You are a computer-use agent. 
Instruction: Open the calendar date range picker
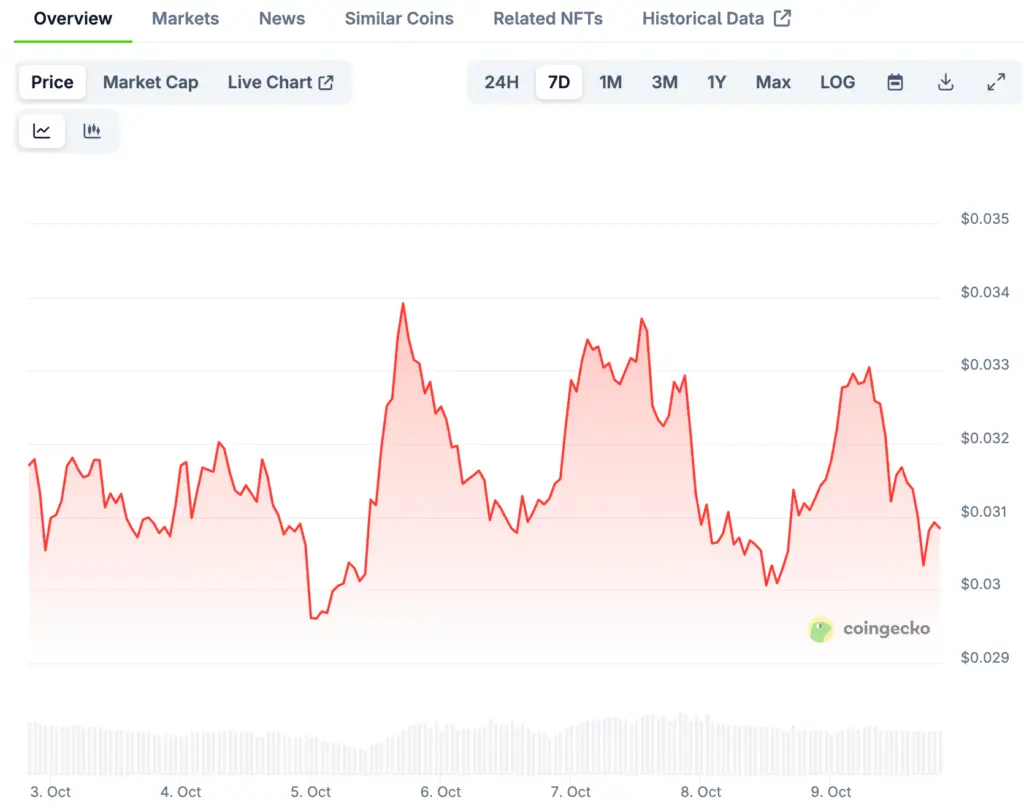895,82
